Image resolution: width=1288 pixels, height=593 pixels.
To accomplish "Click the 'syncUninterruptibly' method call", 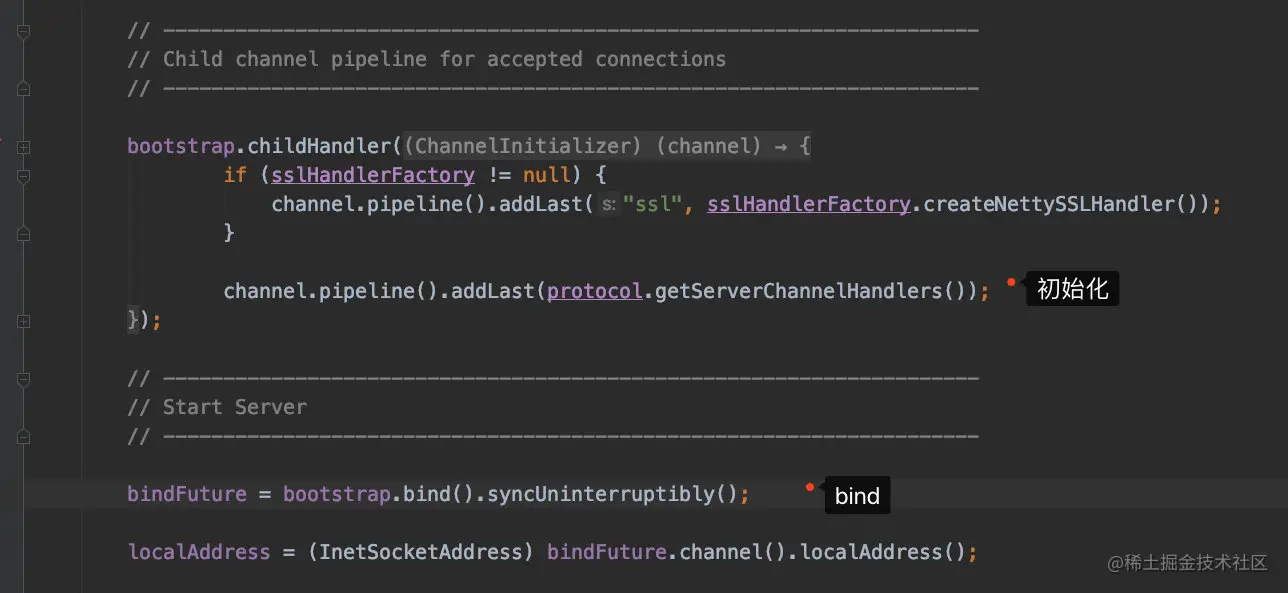I will [x=600, y=494].
